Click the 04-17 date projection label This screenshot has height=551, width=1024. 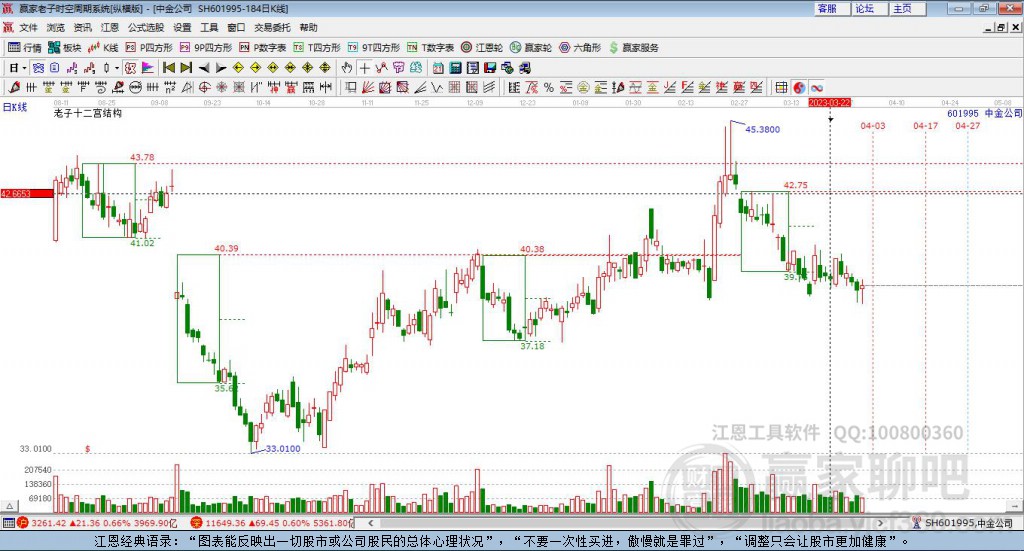click(925, 125)
